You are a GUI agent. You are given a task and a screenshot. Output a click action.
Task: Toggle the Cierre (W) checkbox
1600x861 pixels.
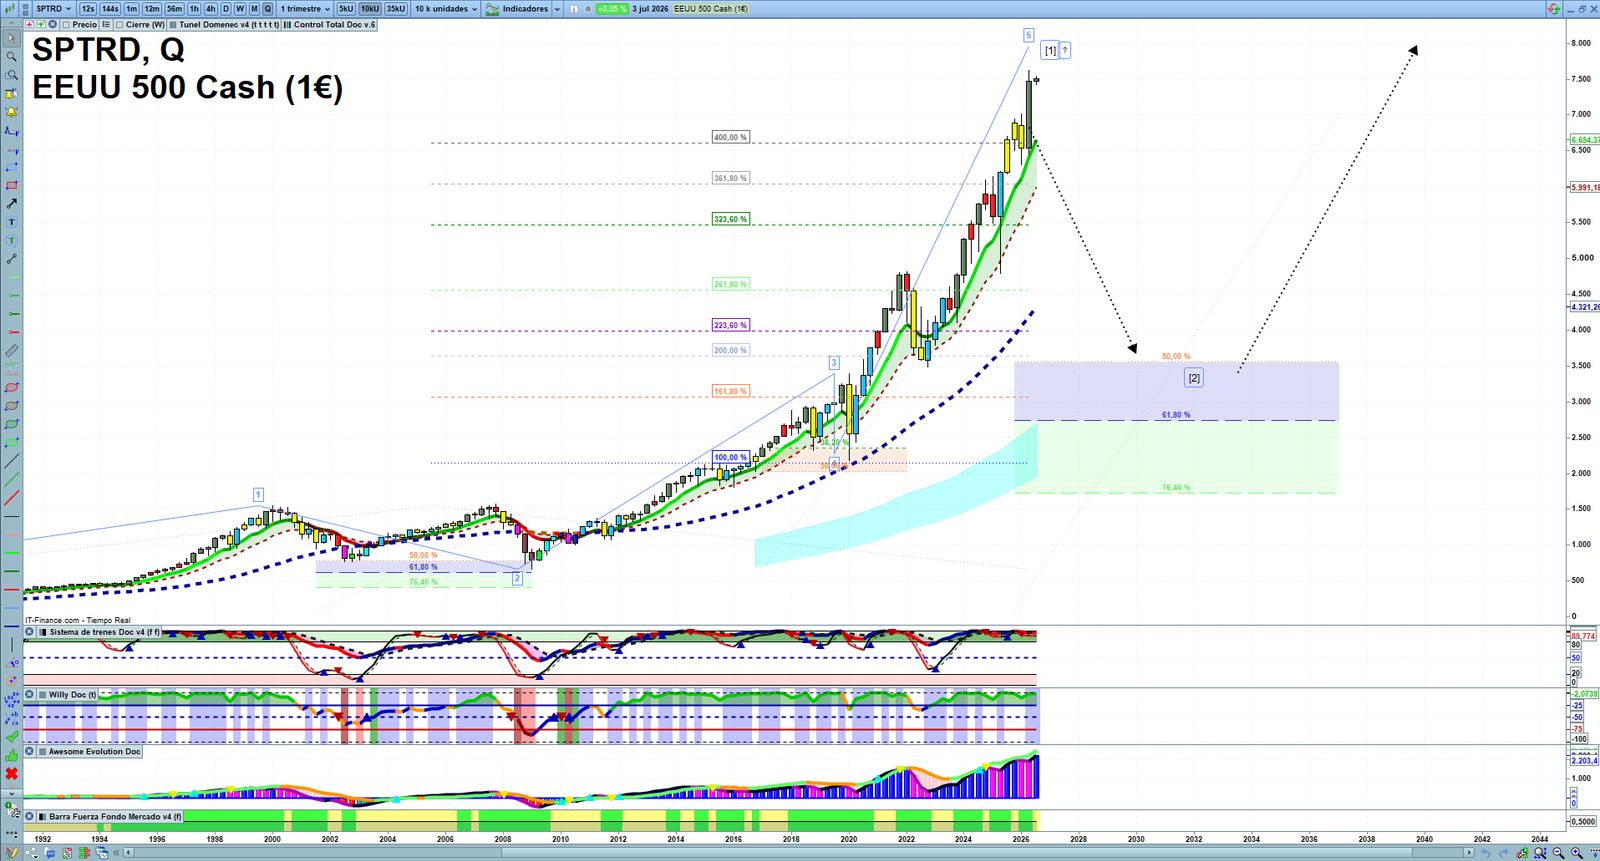[x=120, y=25]
